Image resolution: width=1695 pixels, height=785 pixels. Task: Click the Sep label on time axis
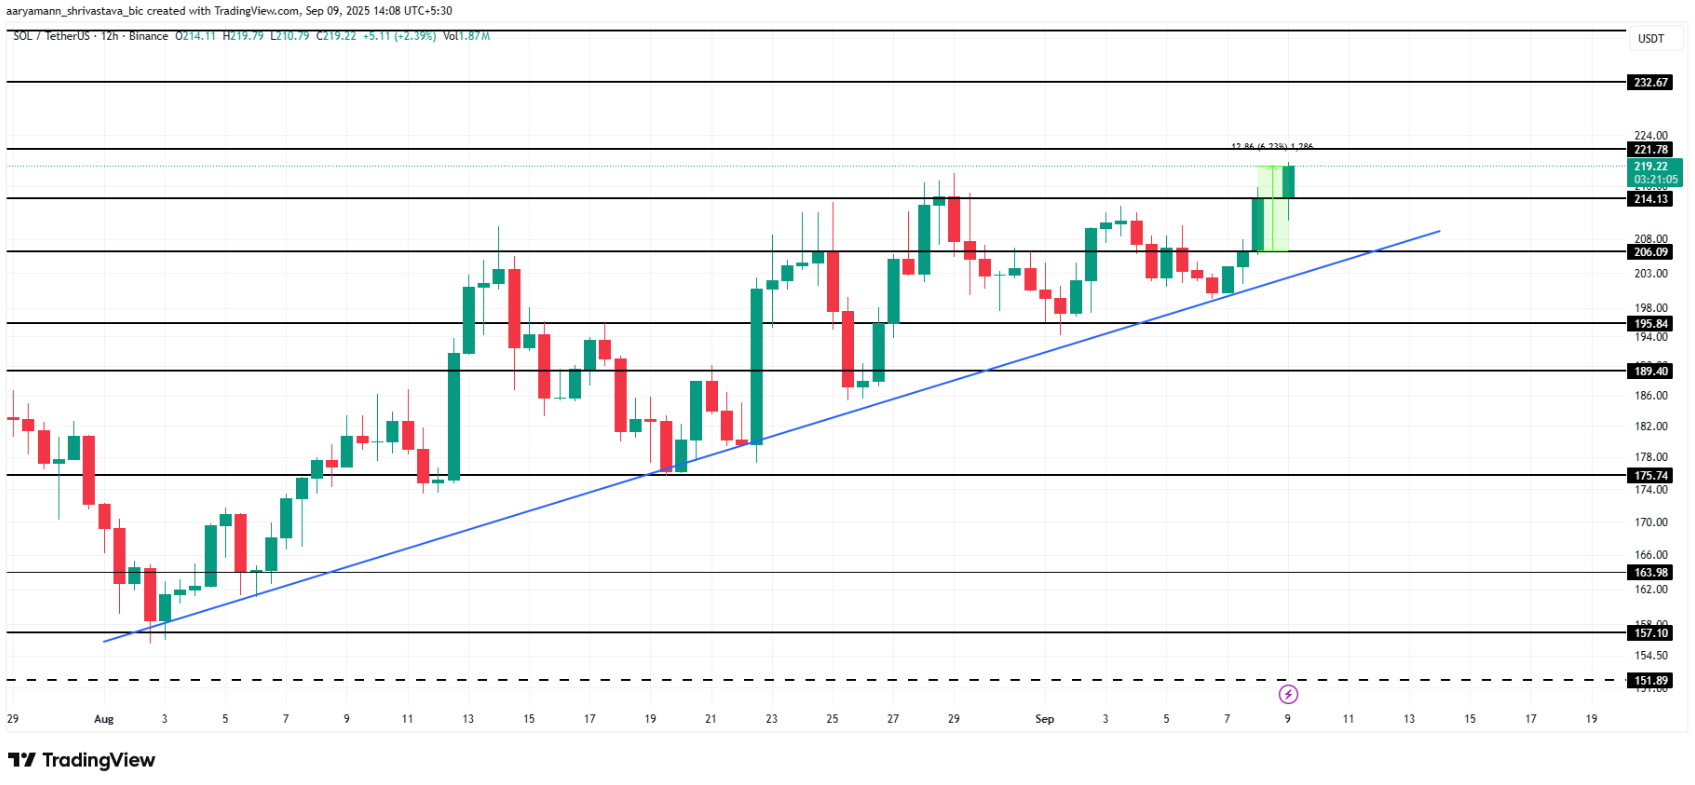coord(1044,719)
